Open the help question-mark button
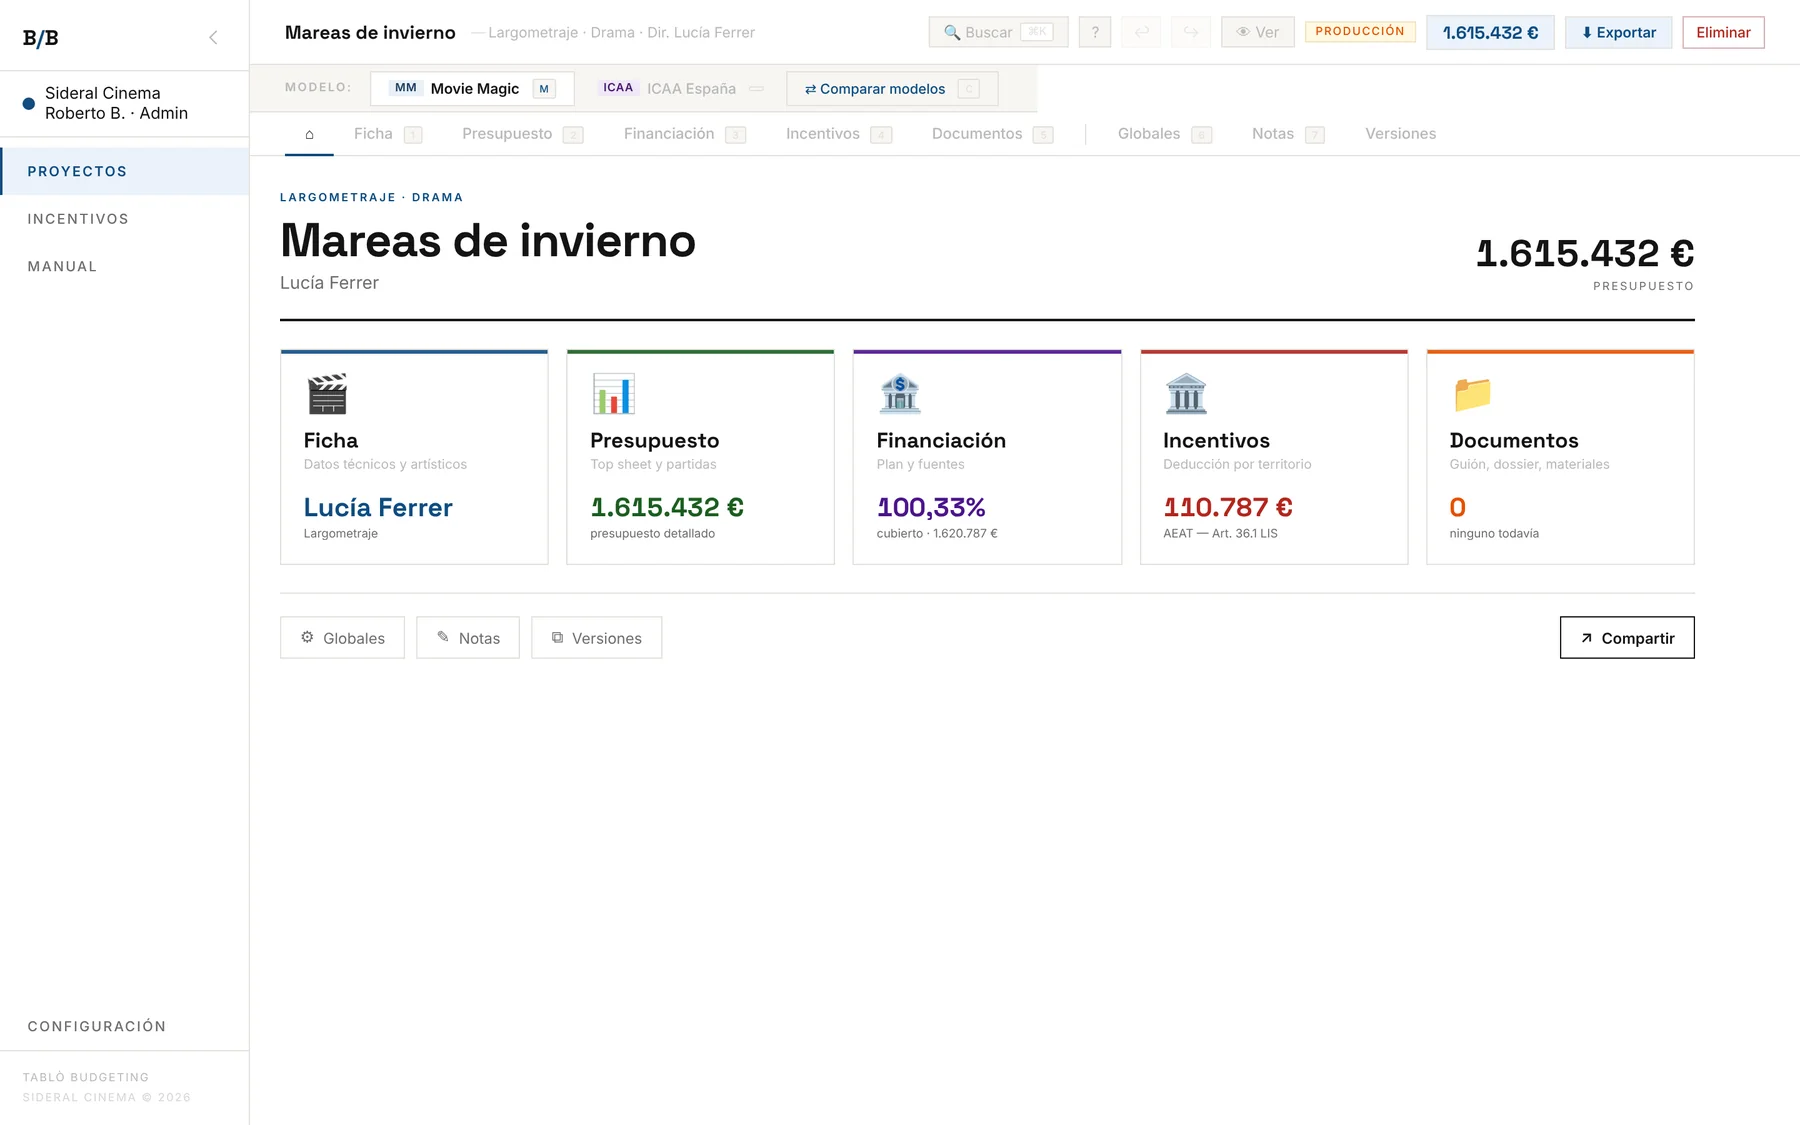 (1095, 32)
